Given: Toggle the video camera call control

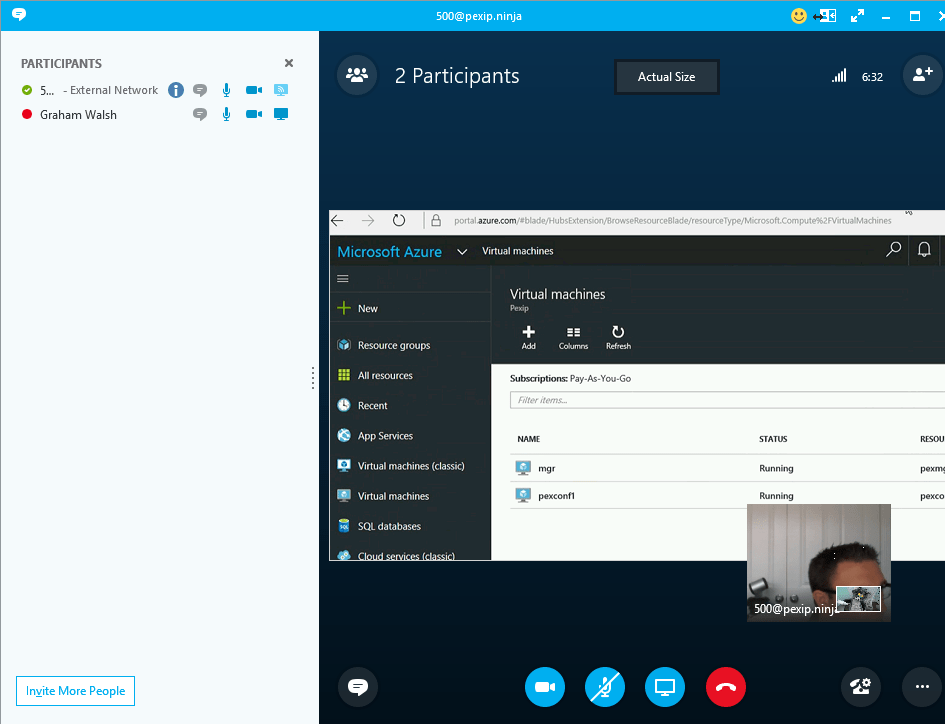Looking at the screenshot, I should [545, 687].
